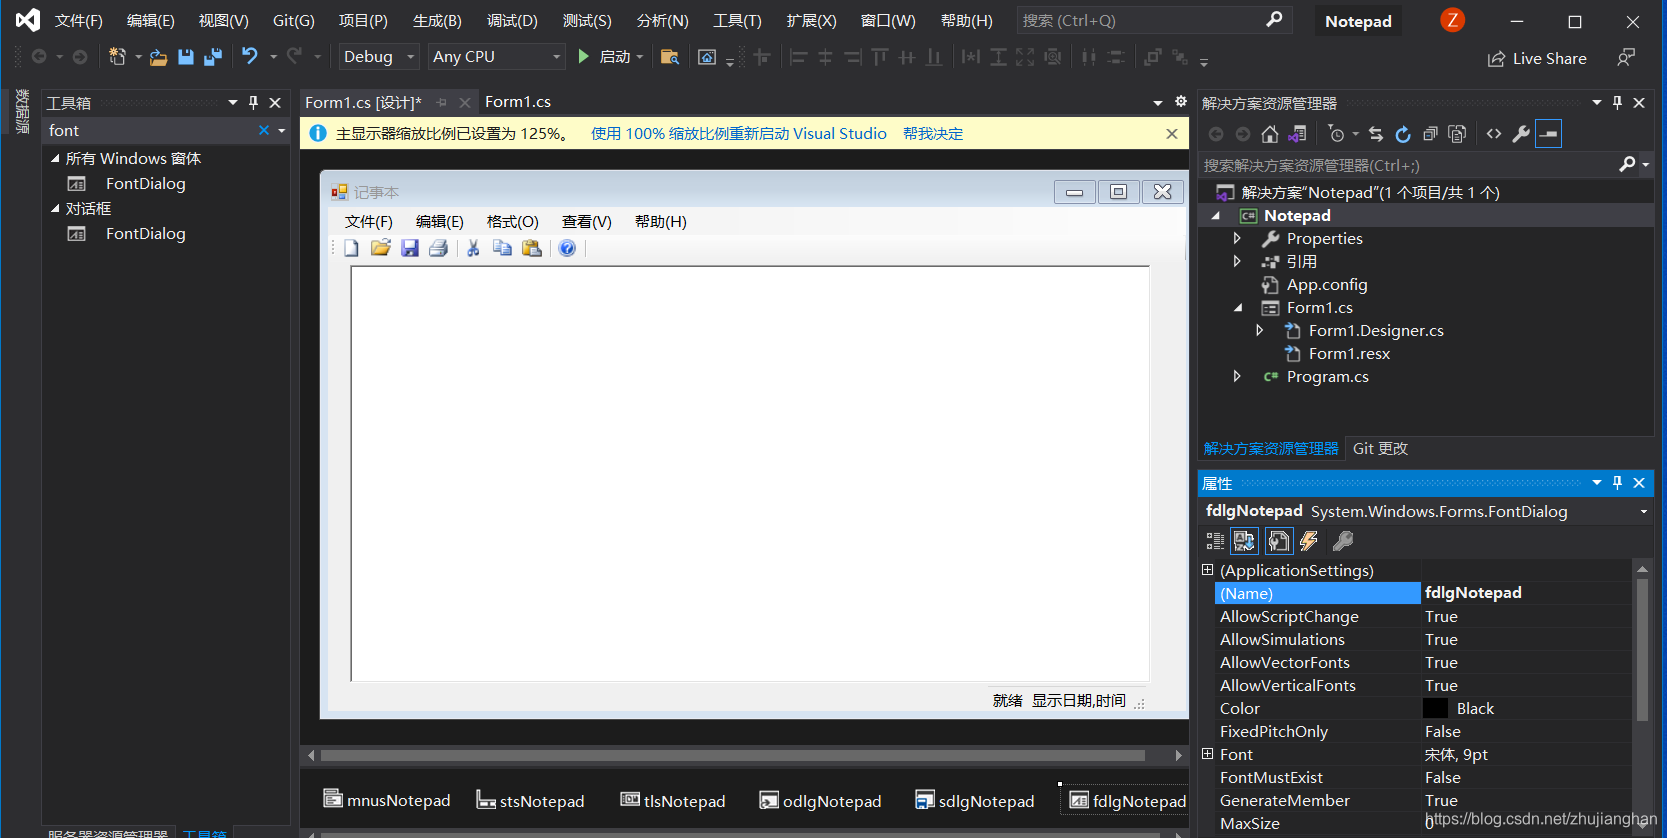This screenshot has height=838, width=1667.
Task: Click the View Code angle-brackets icon
Action: (1494, 134)
